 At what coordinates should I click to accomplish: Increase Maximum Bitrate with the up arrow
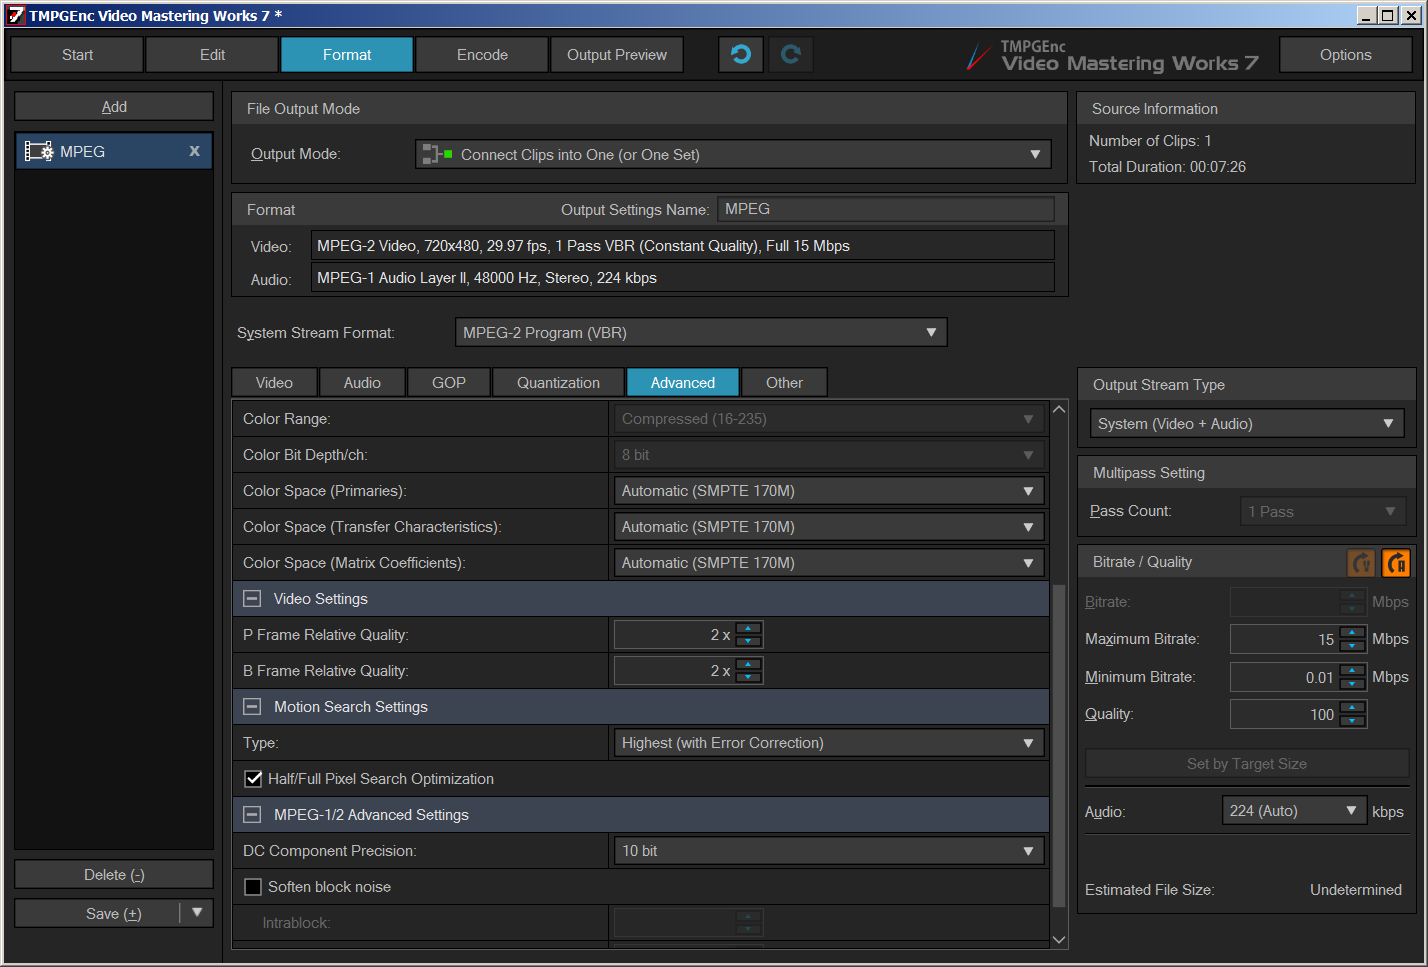1352,633
